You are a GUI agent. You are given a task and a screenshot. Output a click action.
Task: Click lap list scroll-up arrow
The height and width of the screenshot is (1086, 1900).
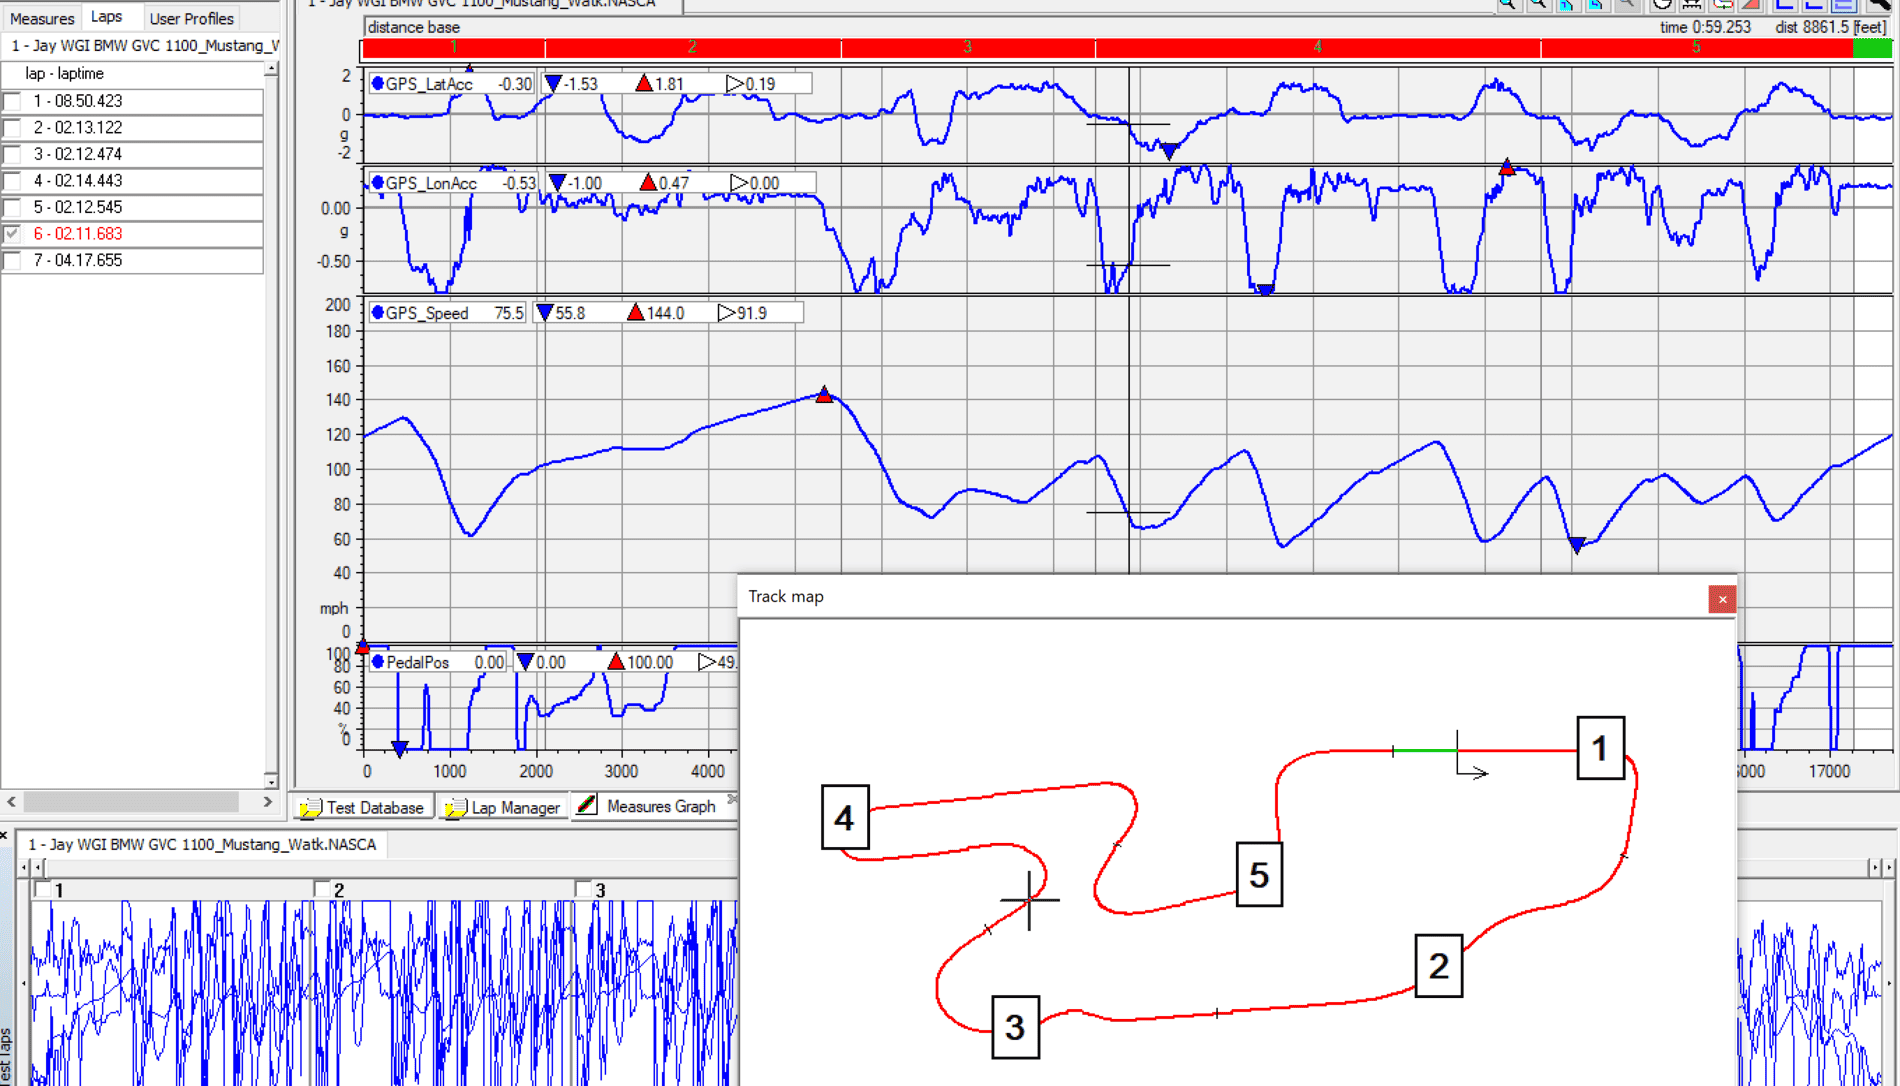coord(271,69)
